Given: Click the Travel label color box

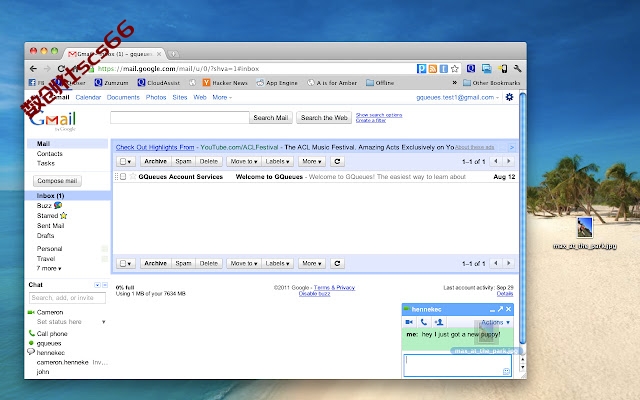Looking at the screenshot, I should tap(104, 259).
